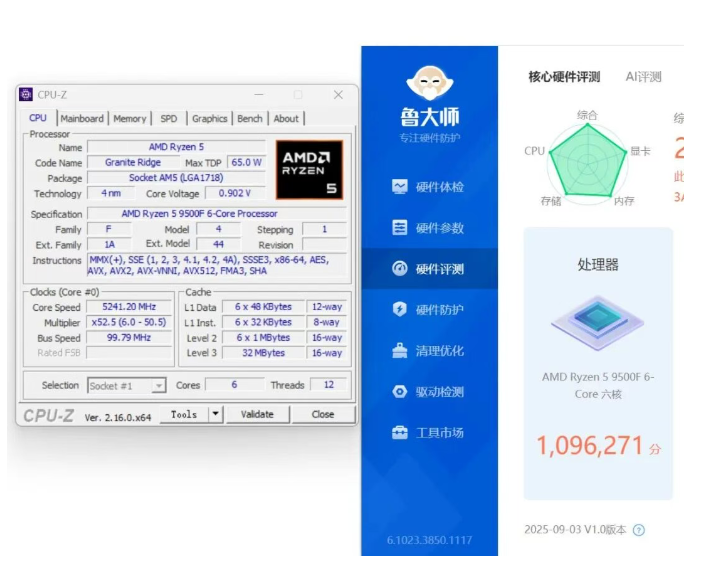
Task: Click the Name field AMD Ryzen 5
Action: 176,147
